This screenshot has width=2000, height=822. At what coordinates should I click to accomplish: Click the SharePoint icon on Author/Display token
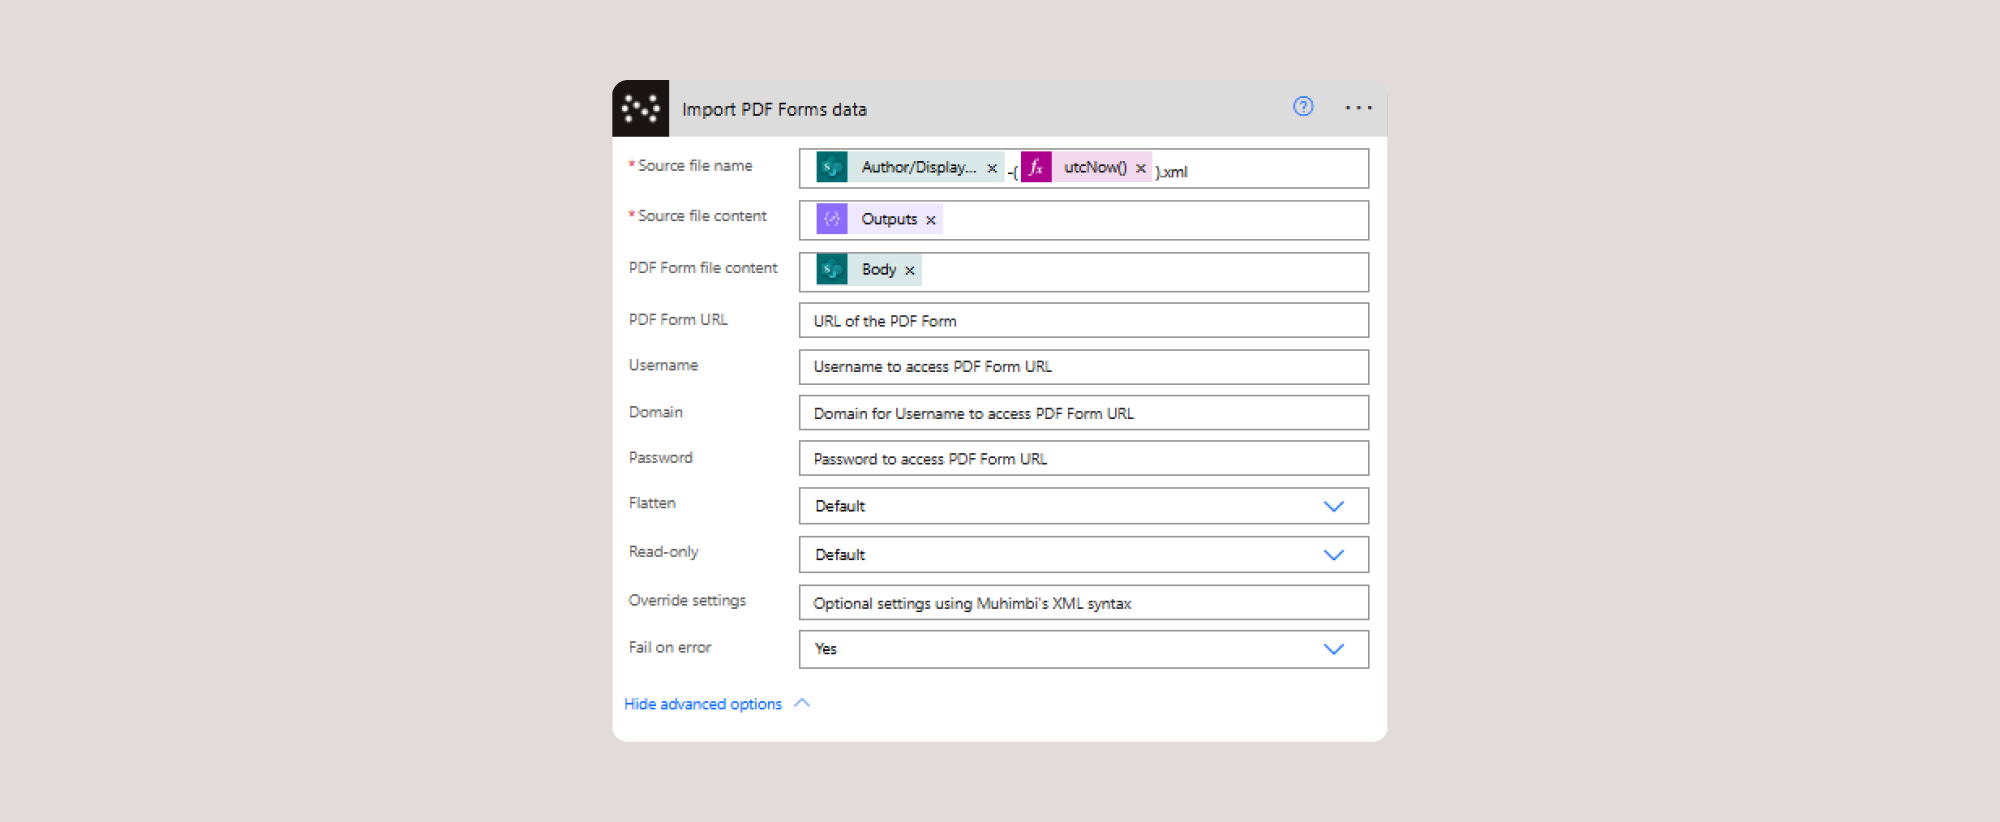click(832, 167)
